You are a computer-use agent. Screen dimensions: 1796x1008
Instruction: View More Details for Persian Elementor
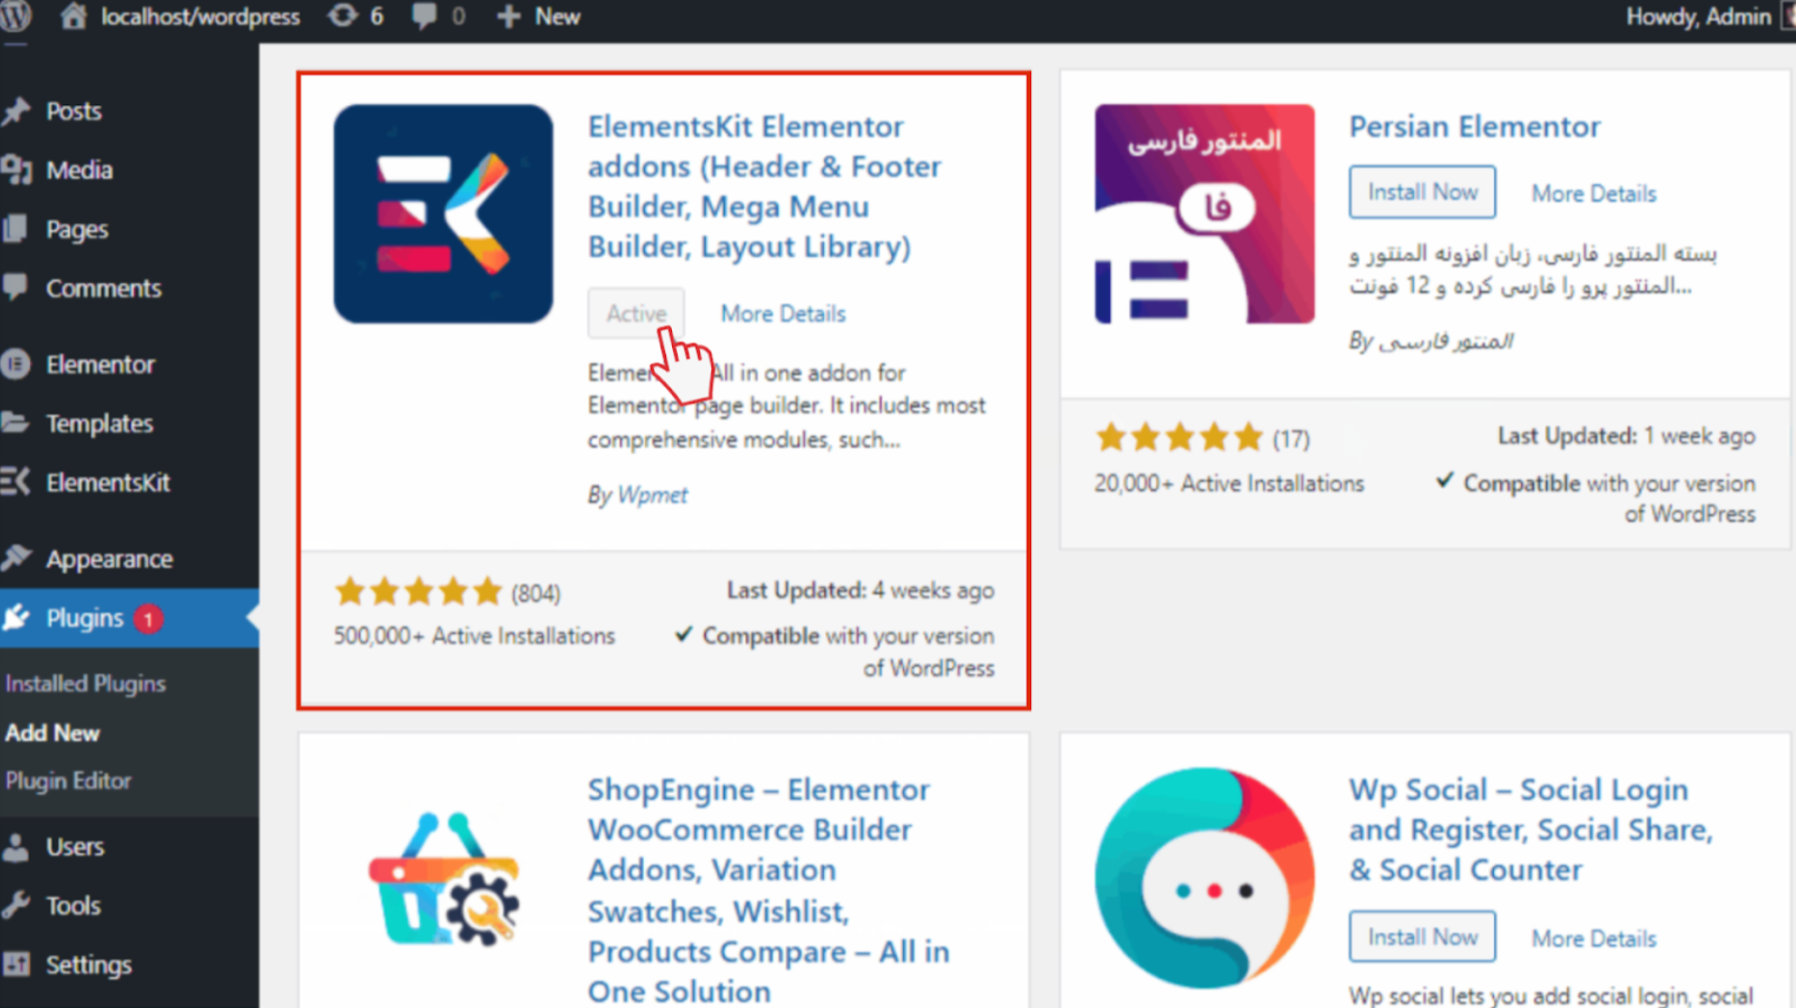point(1594,194)
